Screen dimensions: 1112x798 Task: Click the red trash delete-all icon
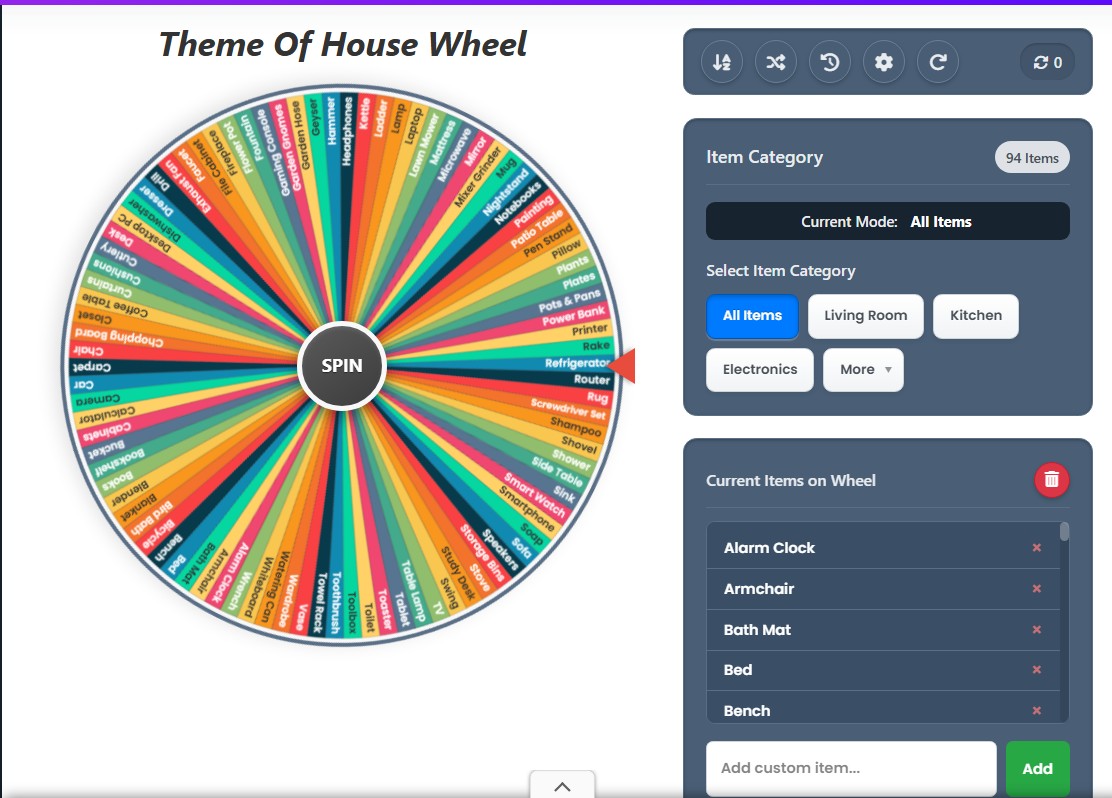coord(1052,480)
